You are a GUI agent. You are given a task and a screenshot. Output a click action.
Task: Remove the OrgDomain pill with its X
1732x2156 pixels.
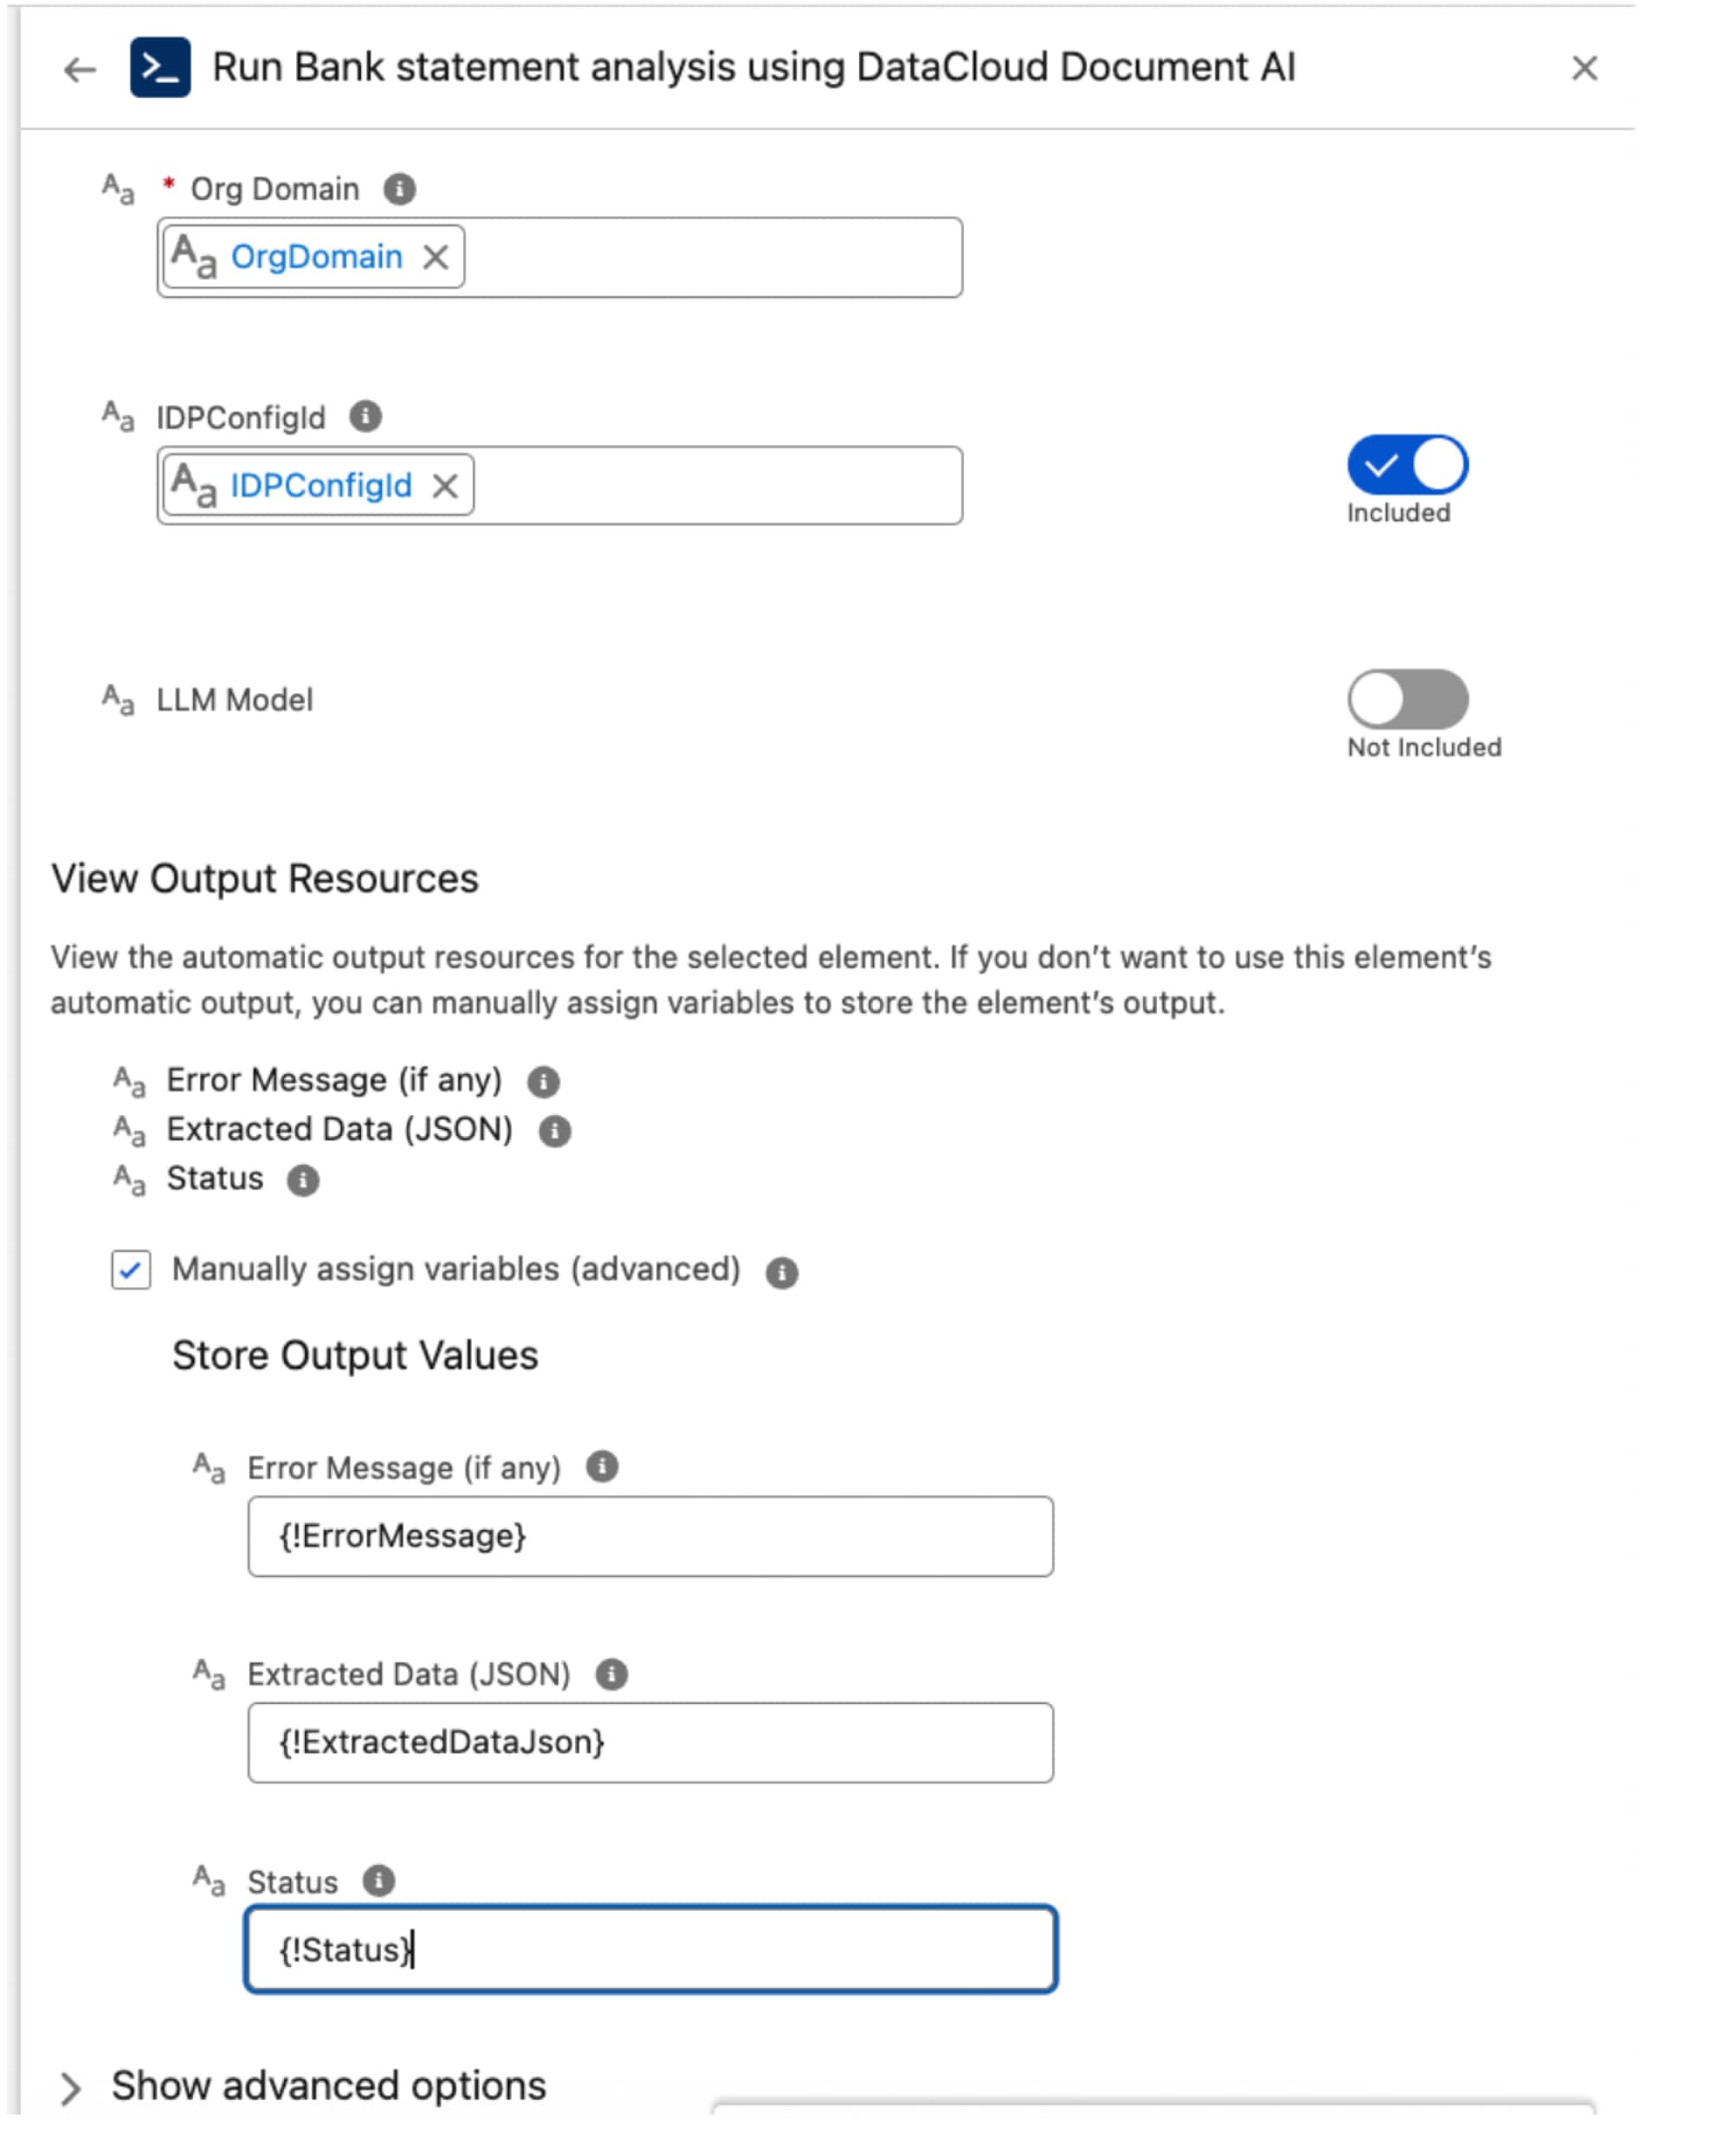[436, 258]
